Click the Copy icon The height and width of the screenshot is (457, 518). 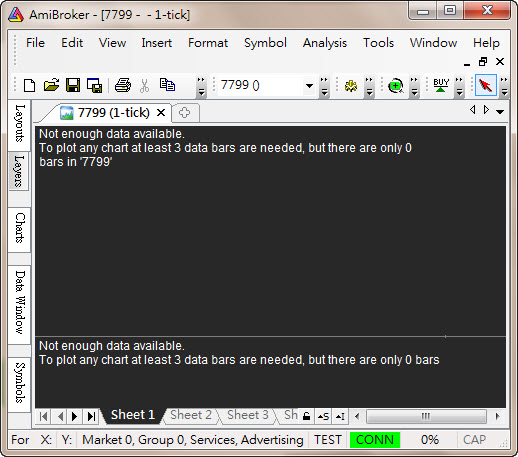[x=167, y=85]
